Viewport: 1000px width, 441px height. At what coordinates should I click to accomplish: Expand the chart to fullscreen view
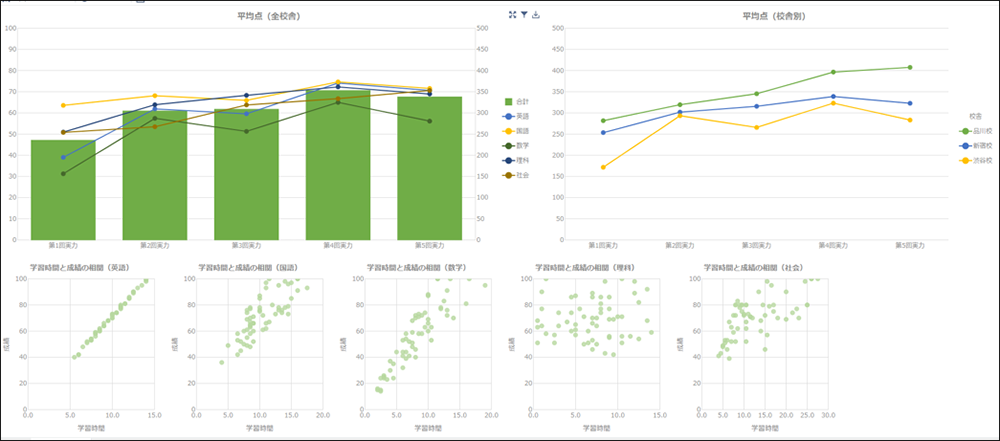tap(512, 15)
